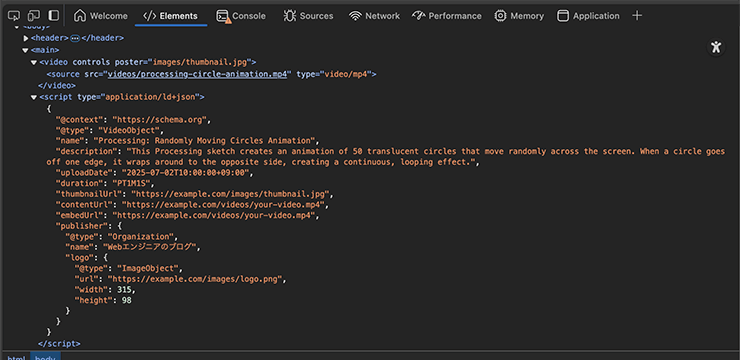740x360 pixels.
Task: Click the "@context" schema.org line
Action: [x=133, y=119]
